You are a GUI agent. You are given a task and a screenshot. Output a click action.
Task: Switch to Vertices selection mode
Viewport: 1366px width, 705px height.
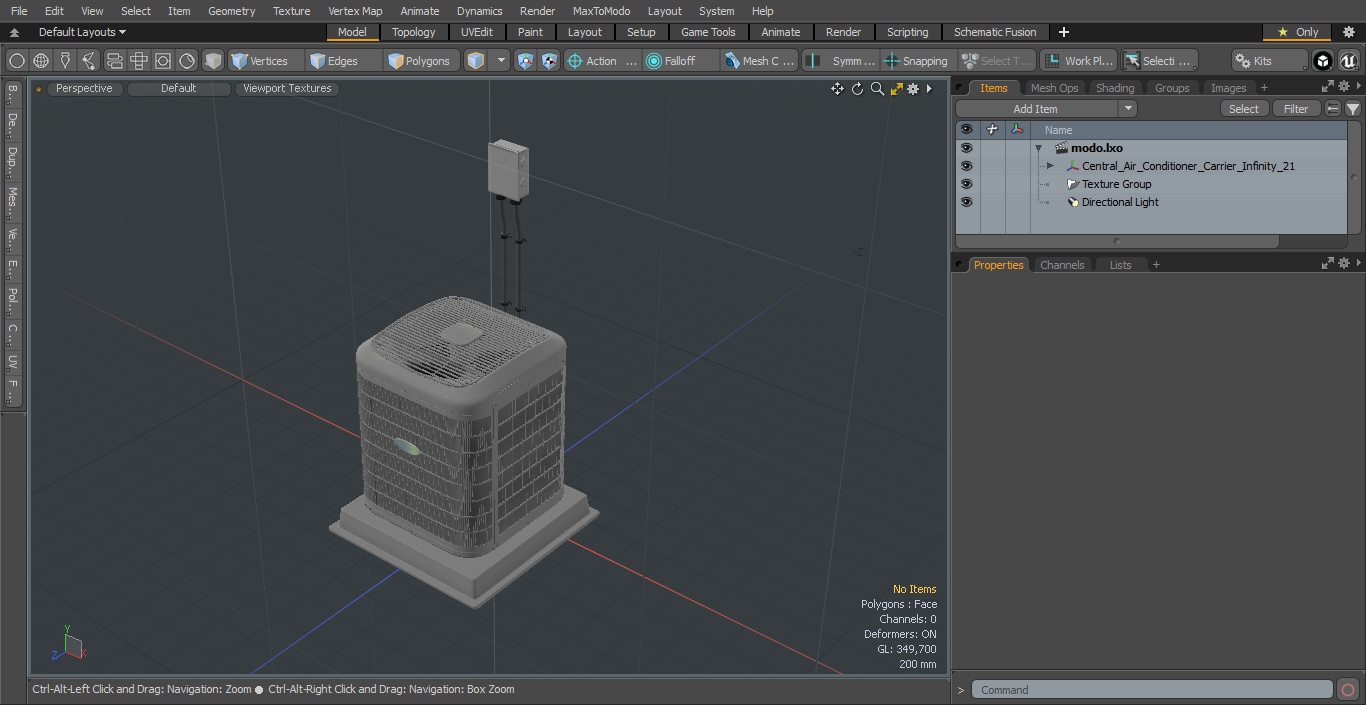pyautogui.click(x=265, y=61)
